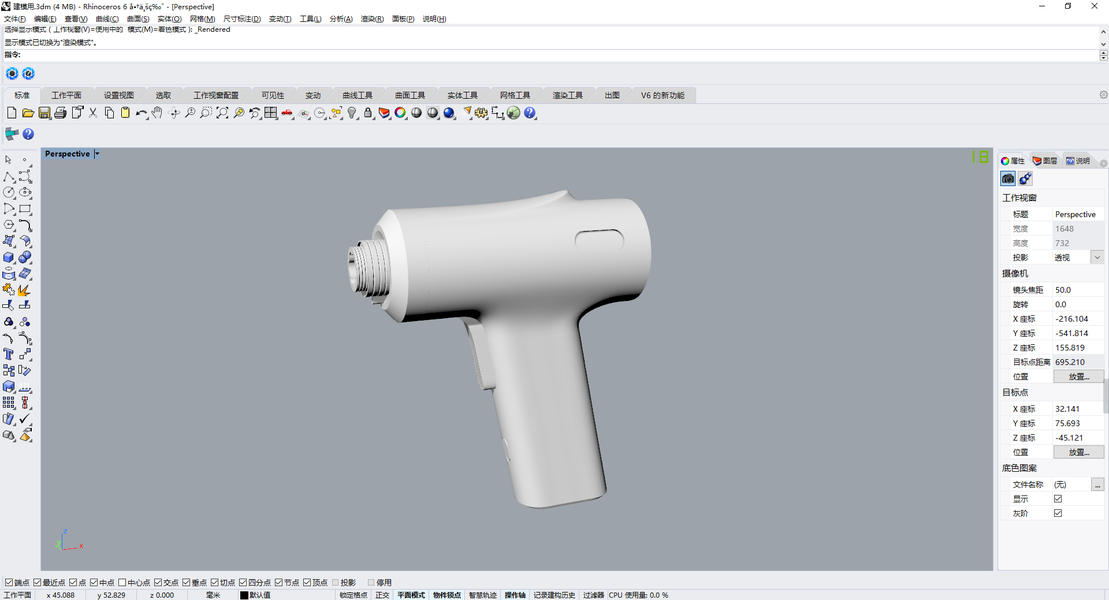This screenshot has height=600, width=1109.
Task: Open the 过滤器 filter in status bar
Action: (x=593, y=595)
